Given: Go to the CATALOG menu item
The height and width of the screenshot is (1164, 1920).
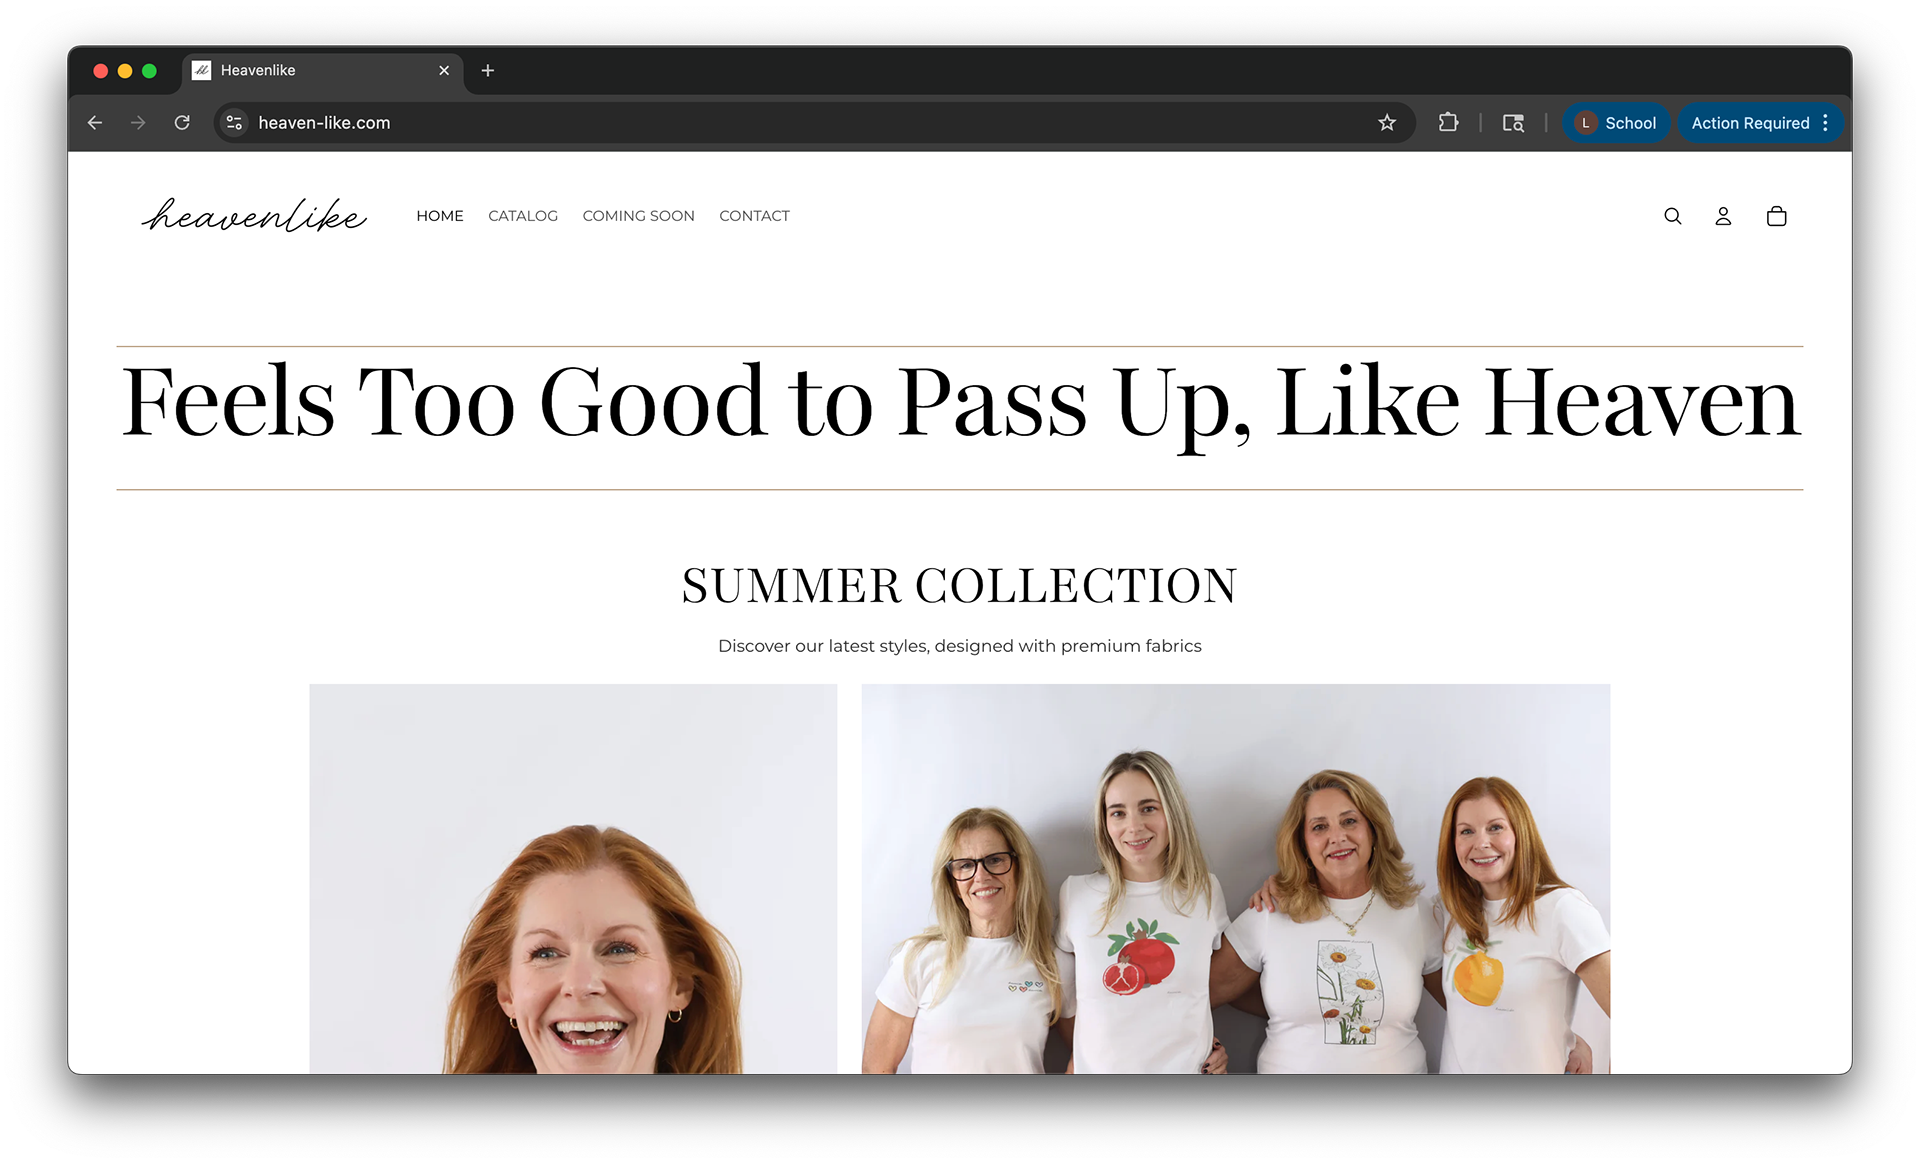Looking at the screenshot, I should coord(523,216).
